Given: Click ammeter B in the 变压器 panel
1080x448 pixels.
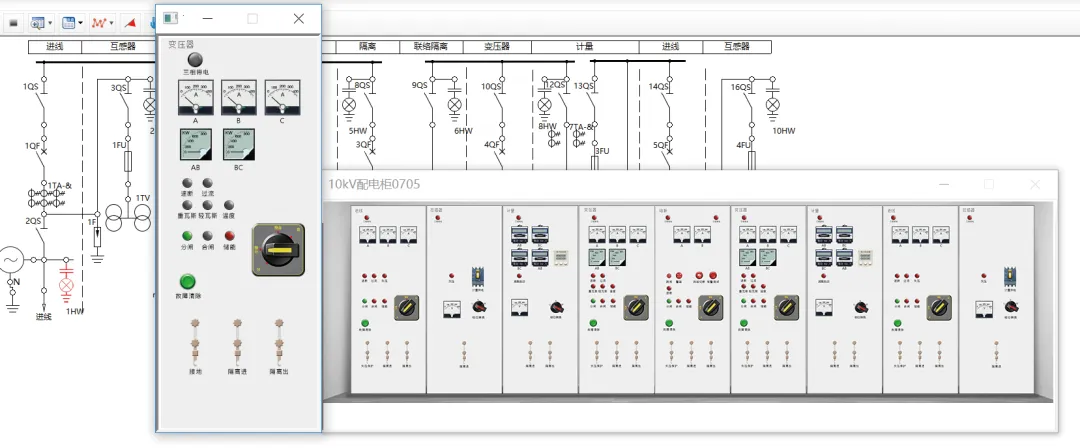Looking at the screenshot, I should coord(239,97).
